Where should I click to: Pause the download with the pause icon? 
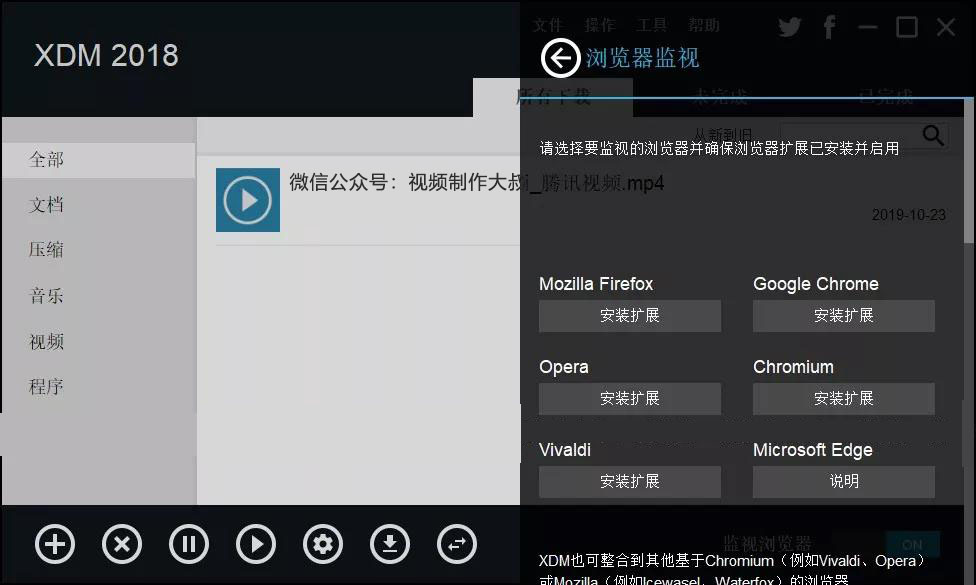tap(189, 545)
